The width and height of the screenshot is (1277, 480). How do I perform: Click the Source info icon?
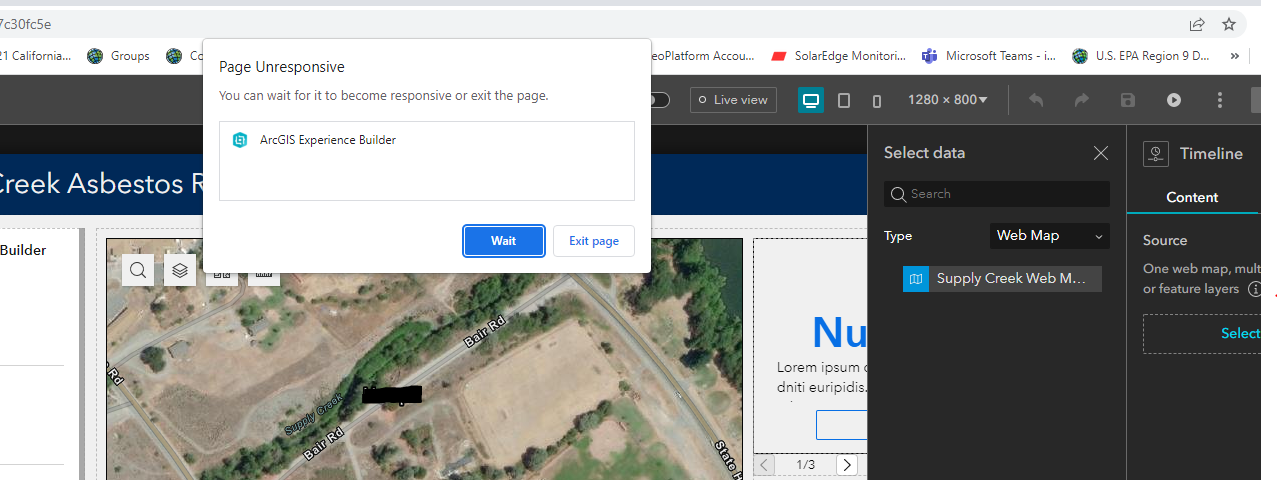coord(1254,289)
